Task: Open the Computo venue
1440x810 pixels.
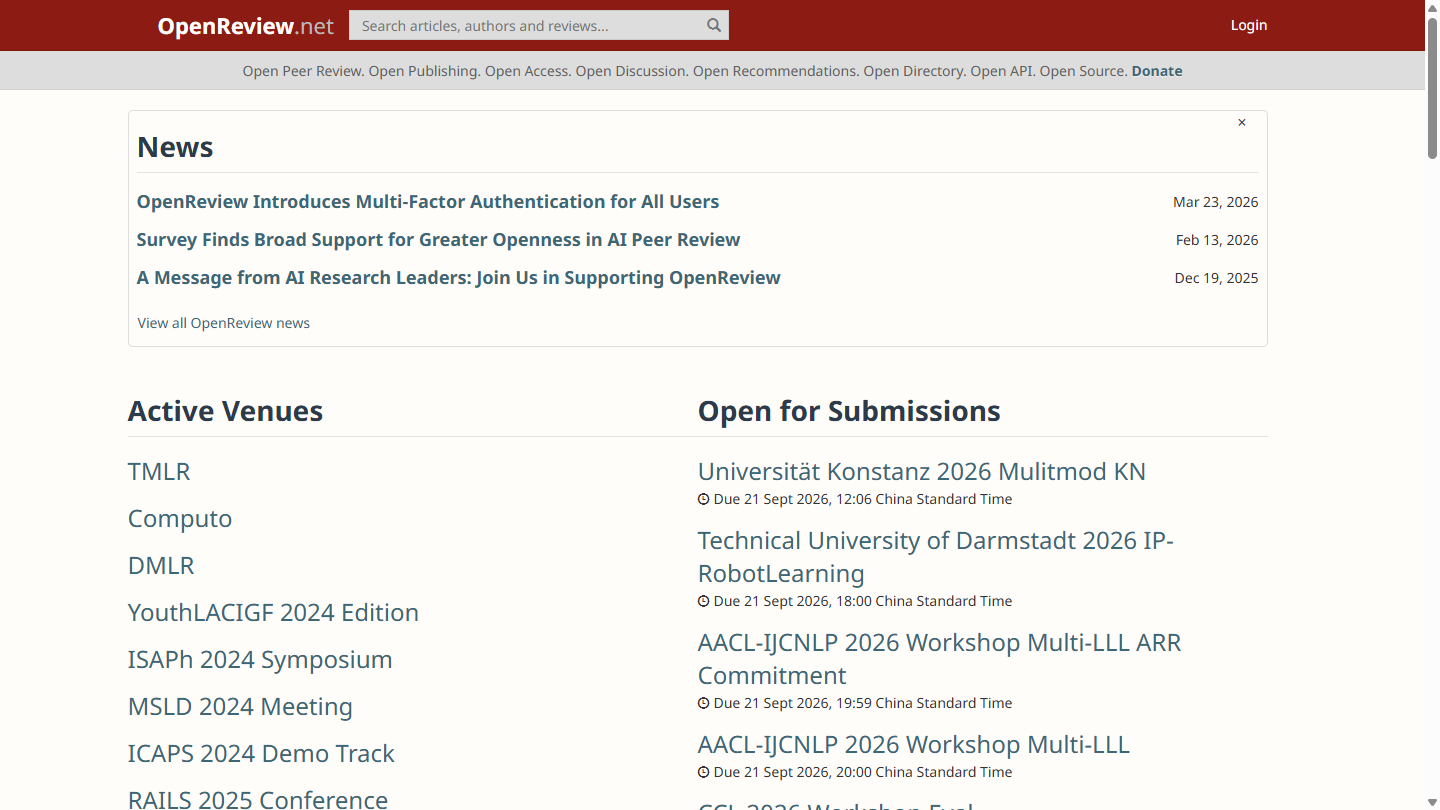Action: [180, 519]
